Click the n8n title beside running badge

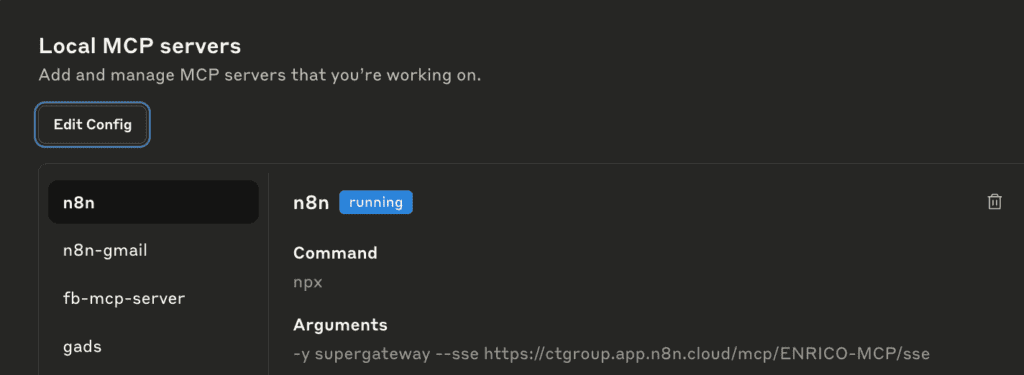pyautogui.click(x=311, y=203)
